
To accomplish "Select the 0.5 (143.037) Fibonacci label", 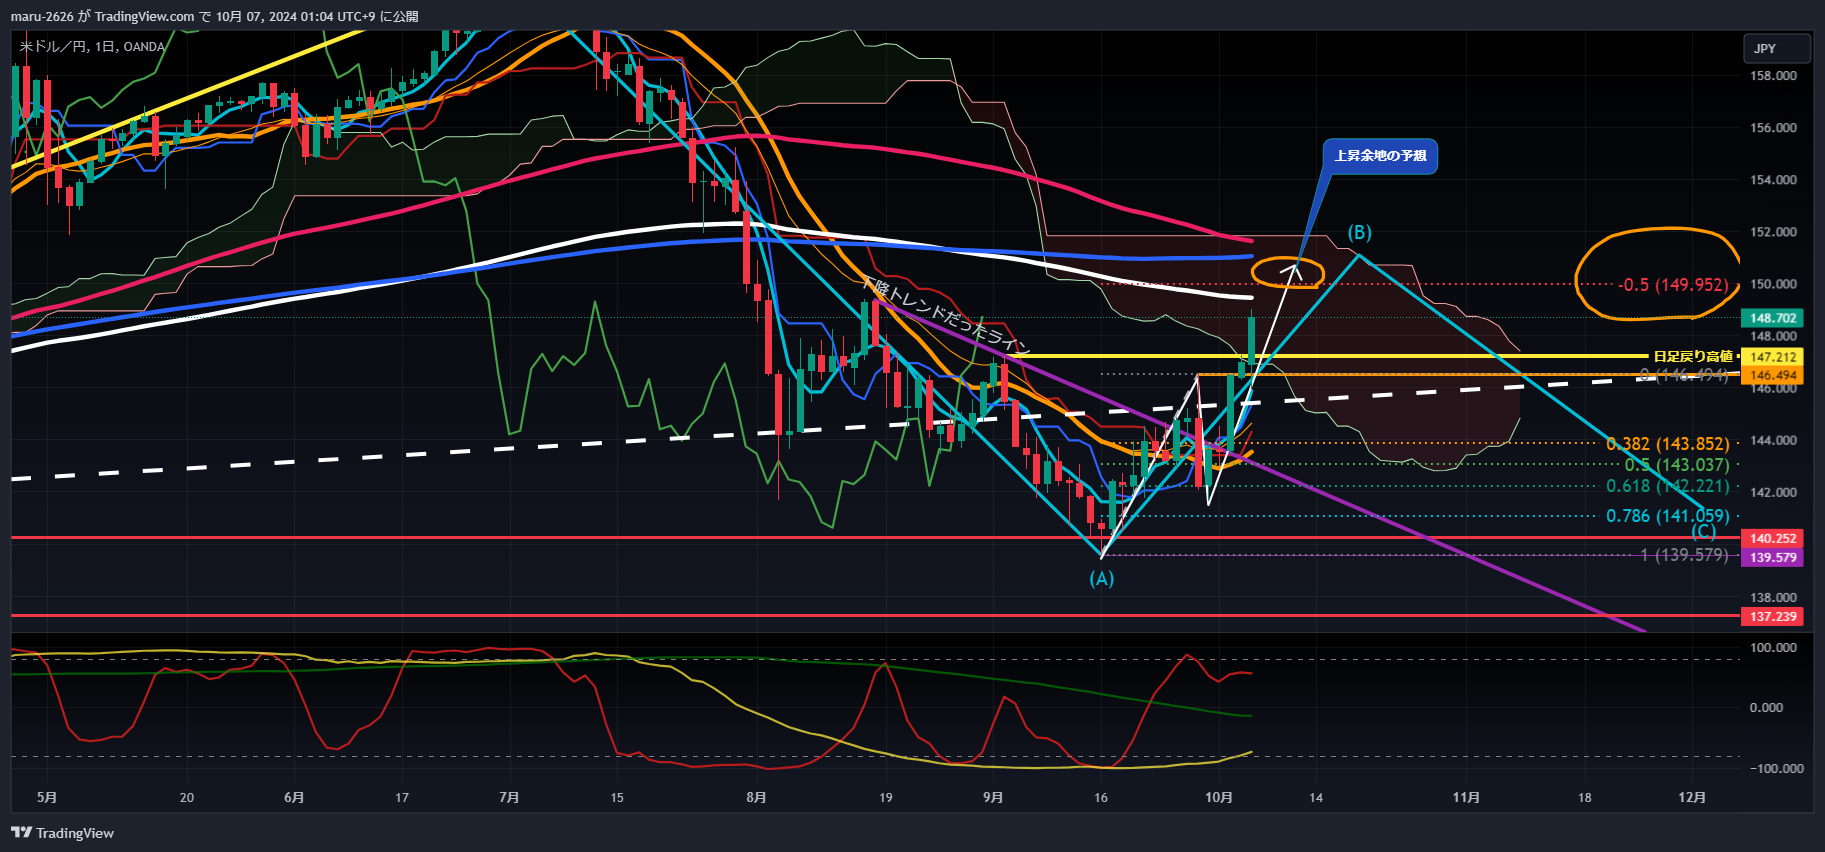I will pyautogui.click(x=1677, y=465).
